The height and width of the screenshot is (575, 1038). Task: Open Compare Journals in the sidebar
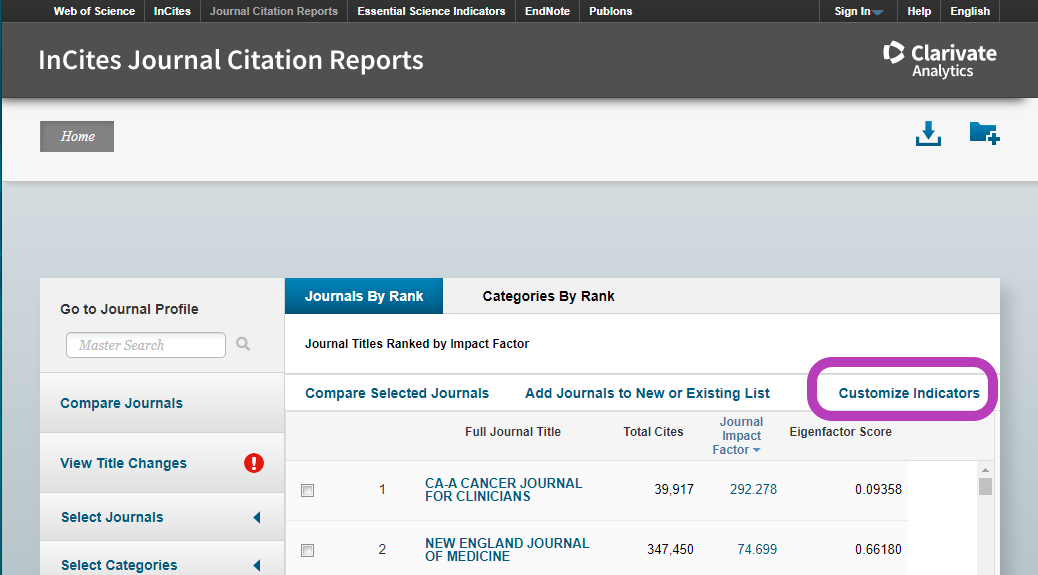(x=121, y=403)
